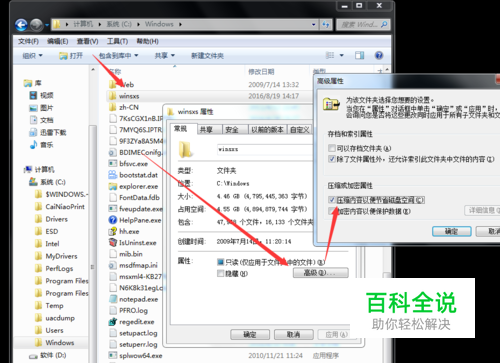
Task: Open 软件 (D:) drive in sidebar
Action: click(47, 355)
